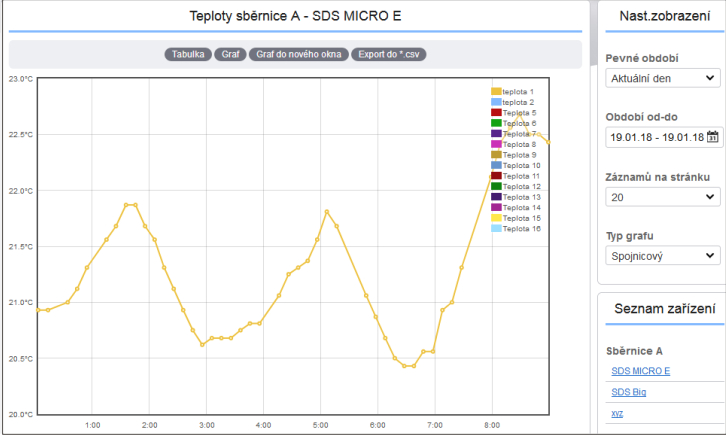This screenshot has height=435, width=726.
Task: Open the SDS MICRO E device link
Action: [640, 371]
